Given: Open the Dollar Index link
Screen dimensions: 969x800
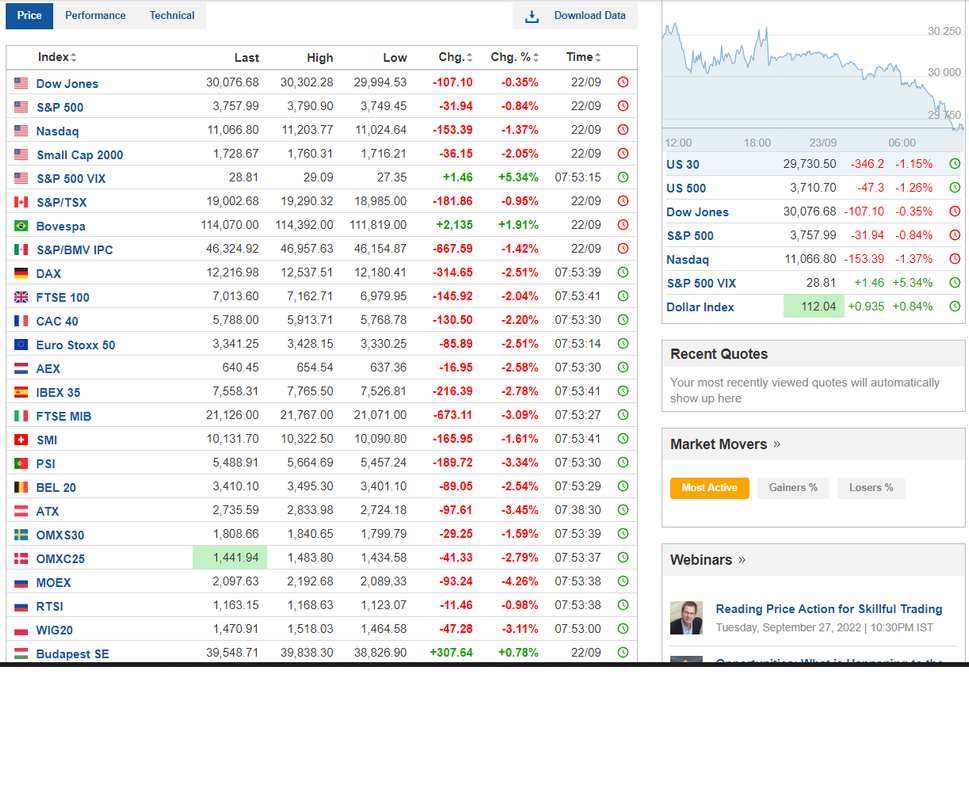Looking at the screenshot, I should coord(700,307).
